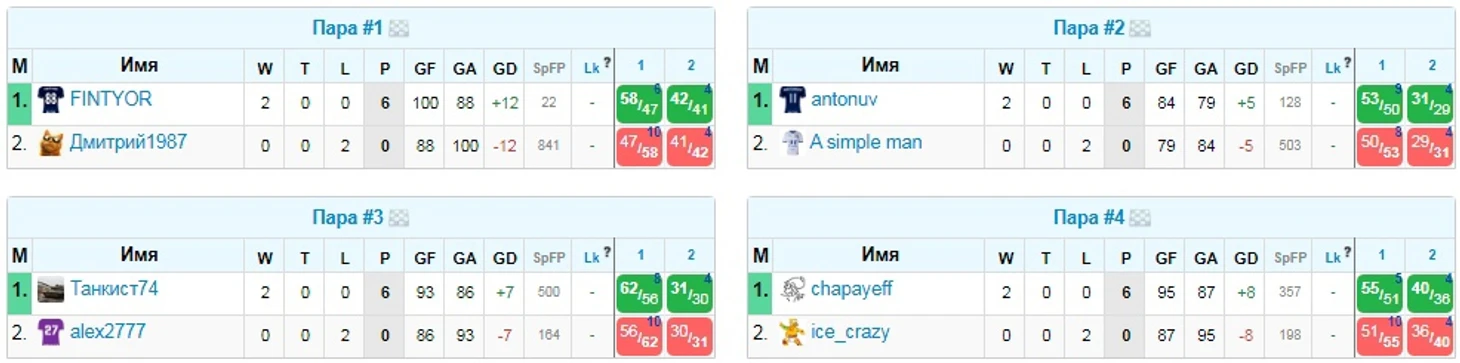
Task: Click Дмитрий1987's cat avatar icon
Action: 51,143
